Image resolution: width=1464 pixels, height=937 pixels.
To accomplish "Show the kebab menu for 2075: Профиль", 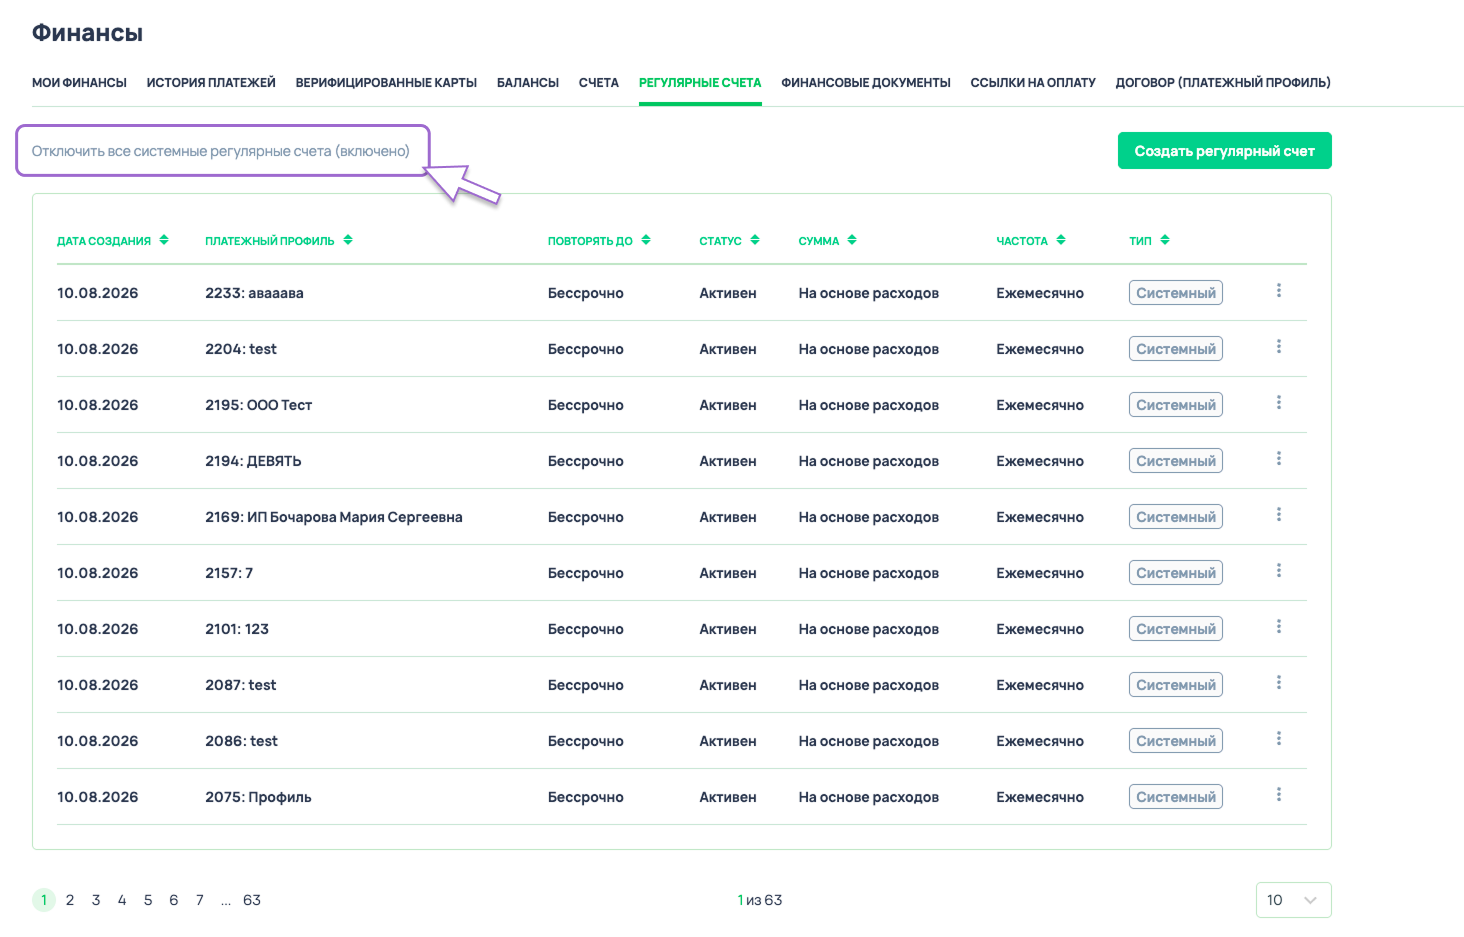I will (1279, 795).
